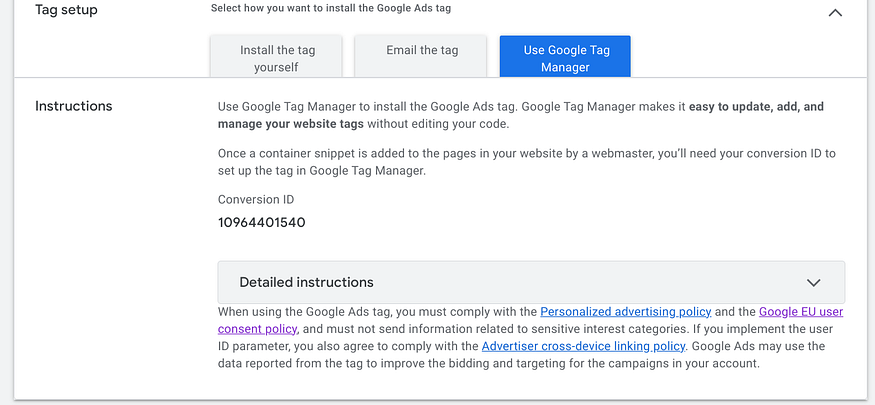Open the Google EU user consent policy link

coord(801,312)
